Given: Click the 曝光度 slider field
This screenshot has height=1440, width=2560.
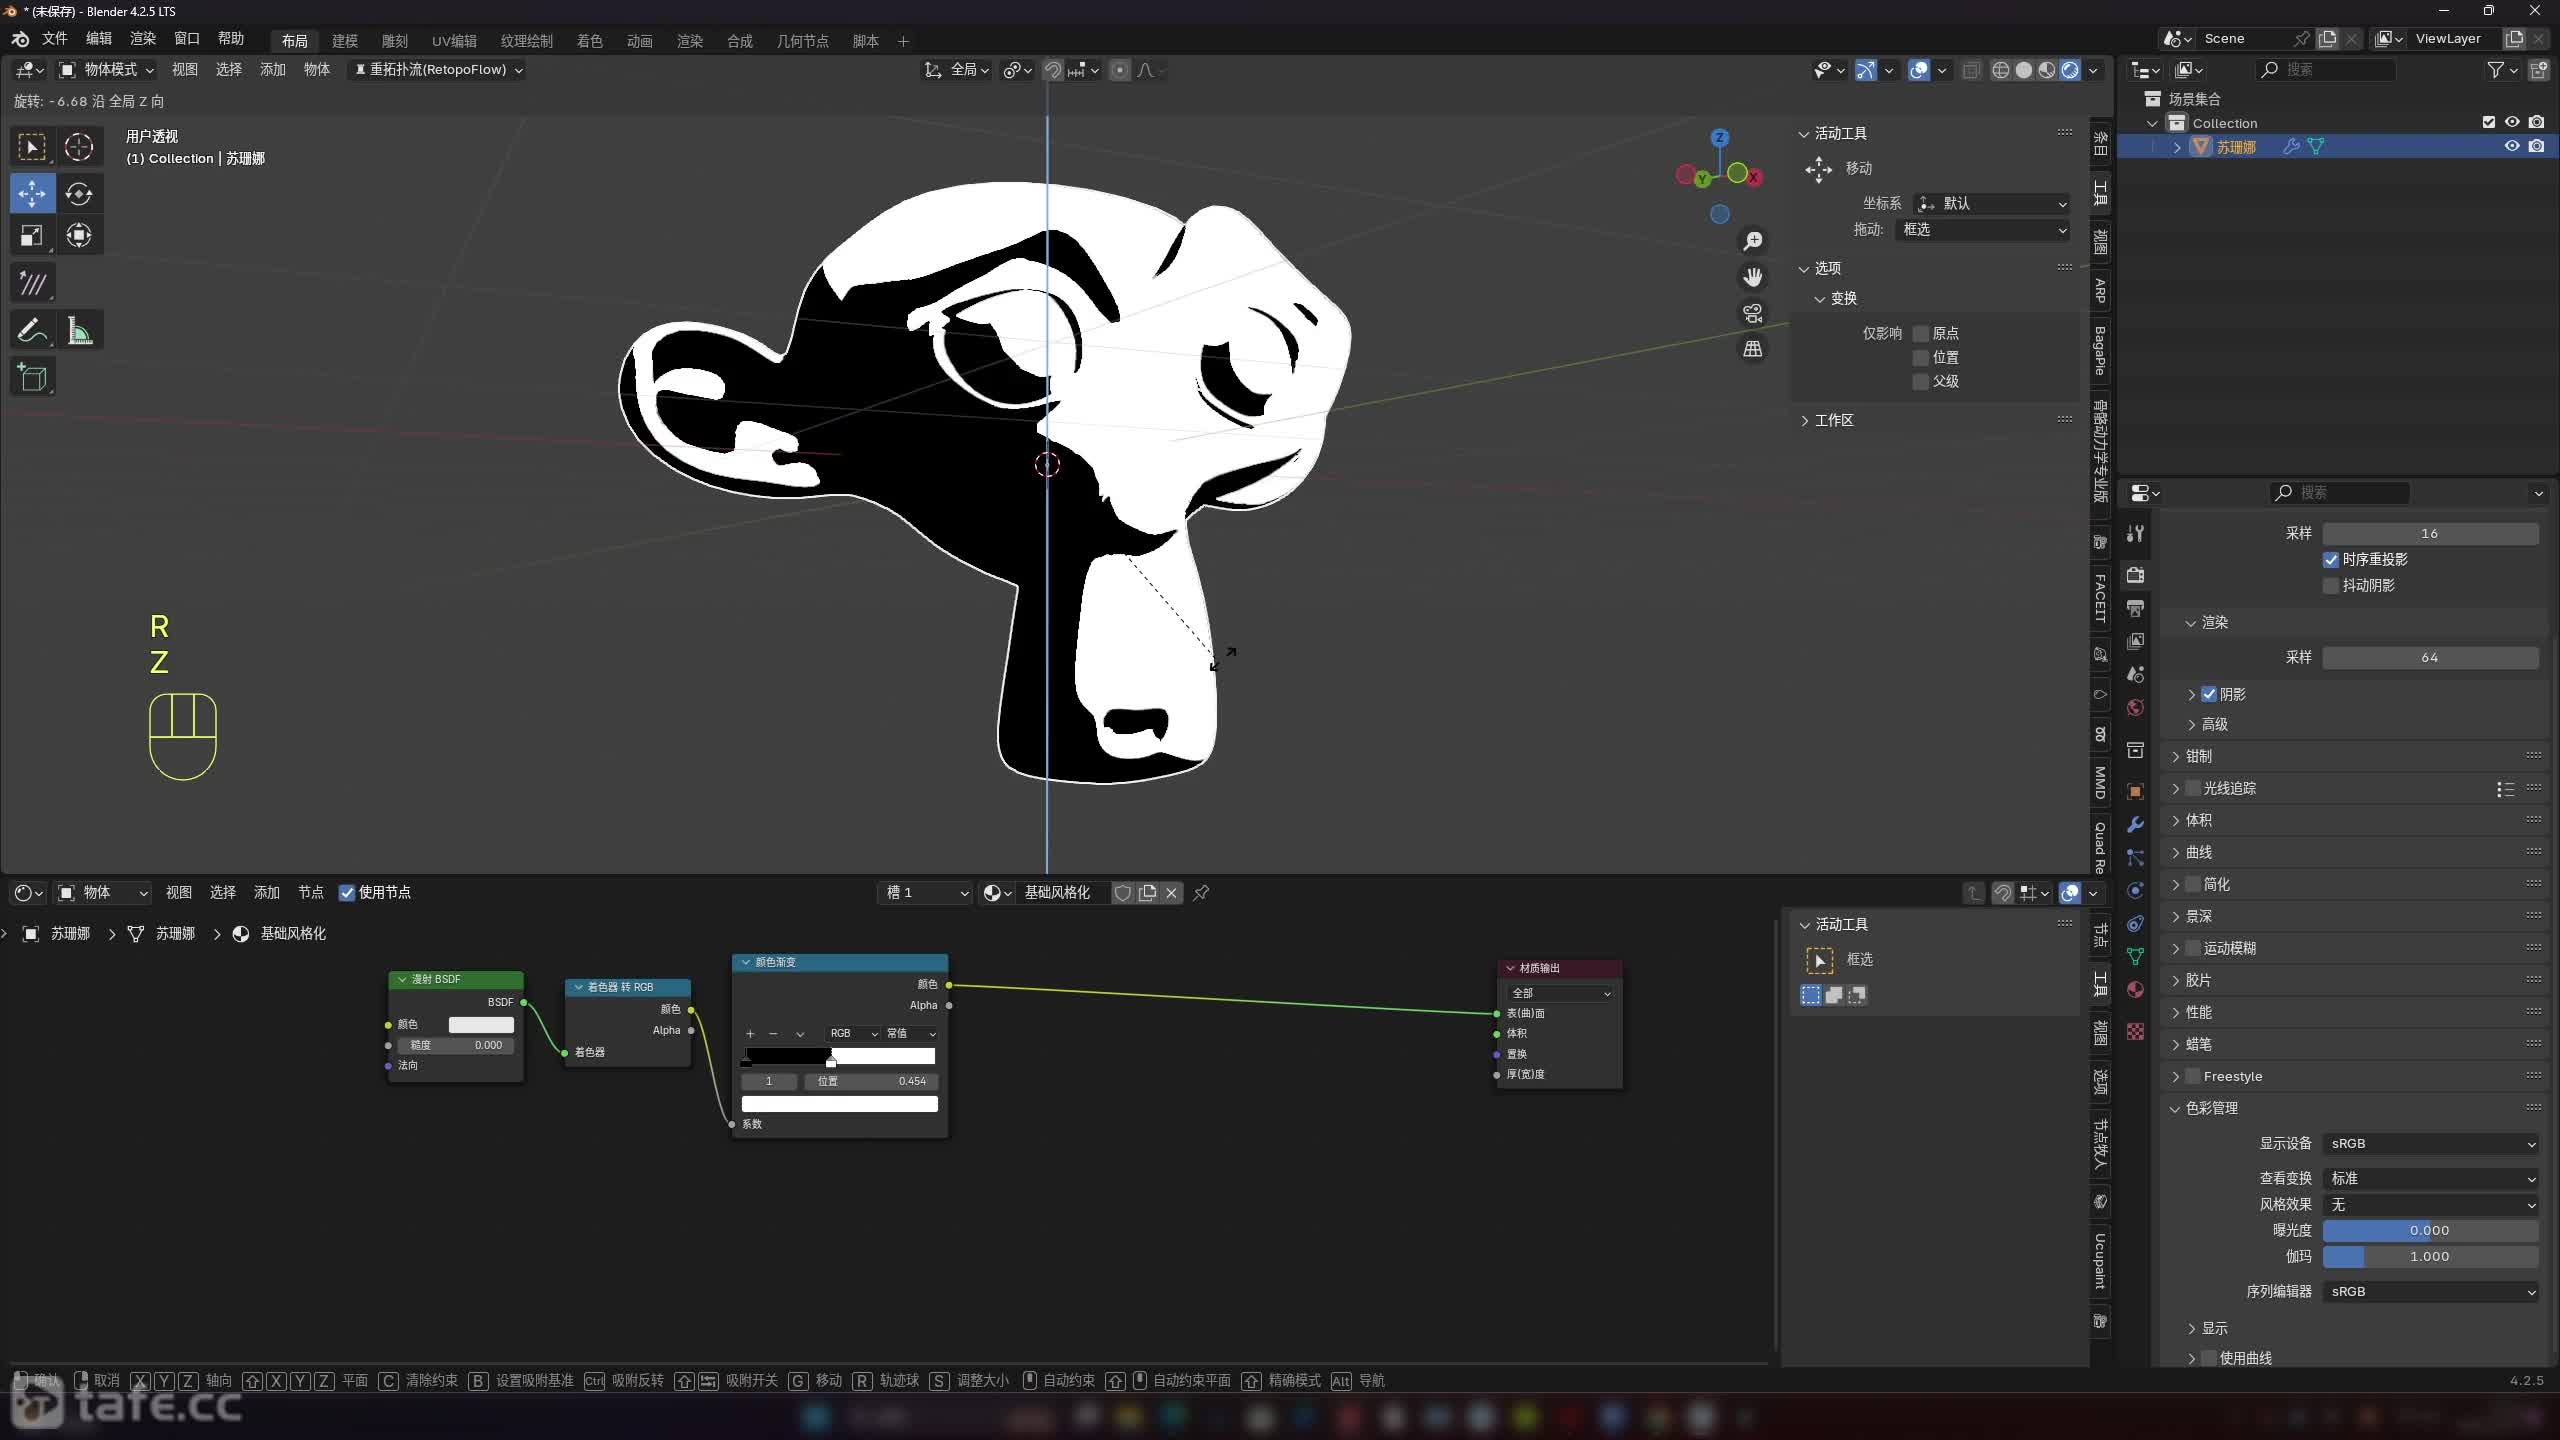Looking at the screenshot, I should pos(2430,1230).
